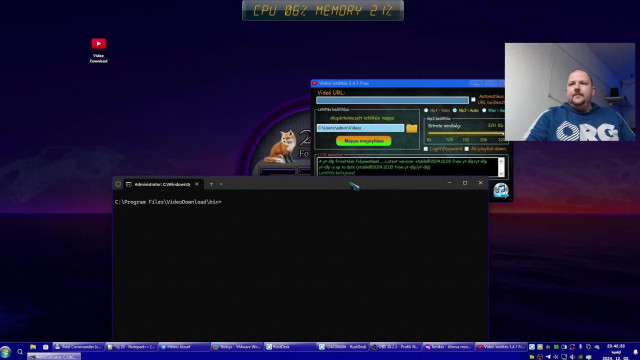The width and height of the screenshot is (640, 360).
Task: Click the notification bell in system tray
Action: (635, 352)
